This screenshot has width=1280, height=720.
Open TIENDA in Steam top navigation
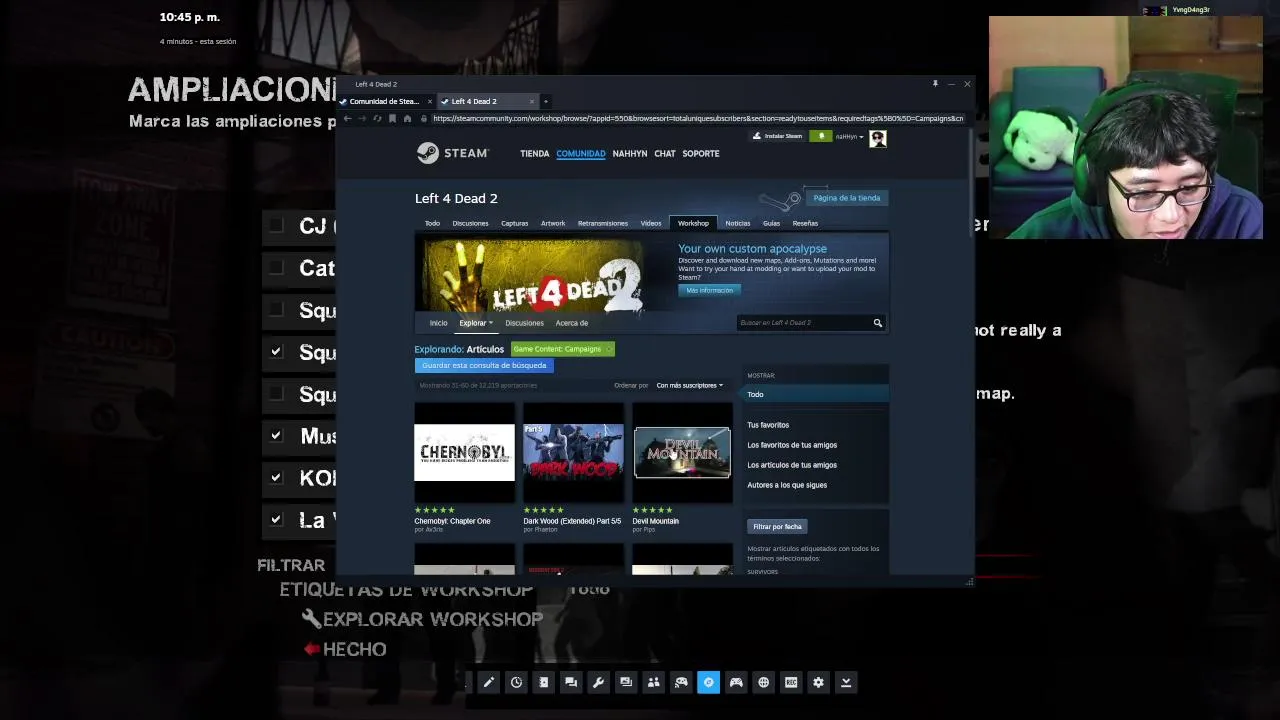534,154
